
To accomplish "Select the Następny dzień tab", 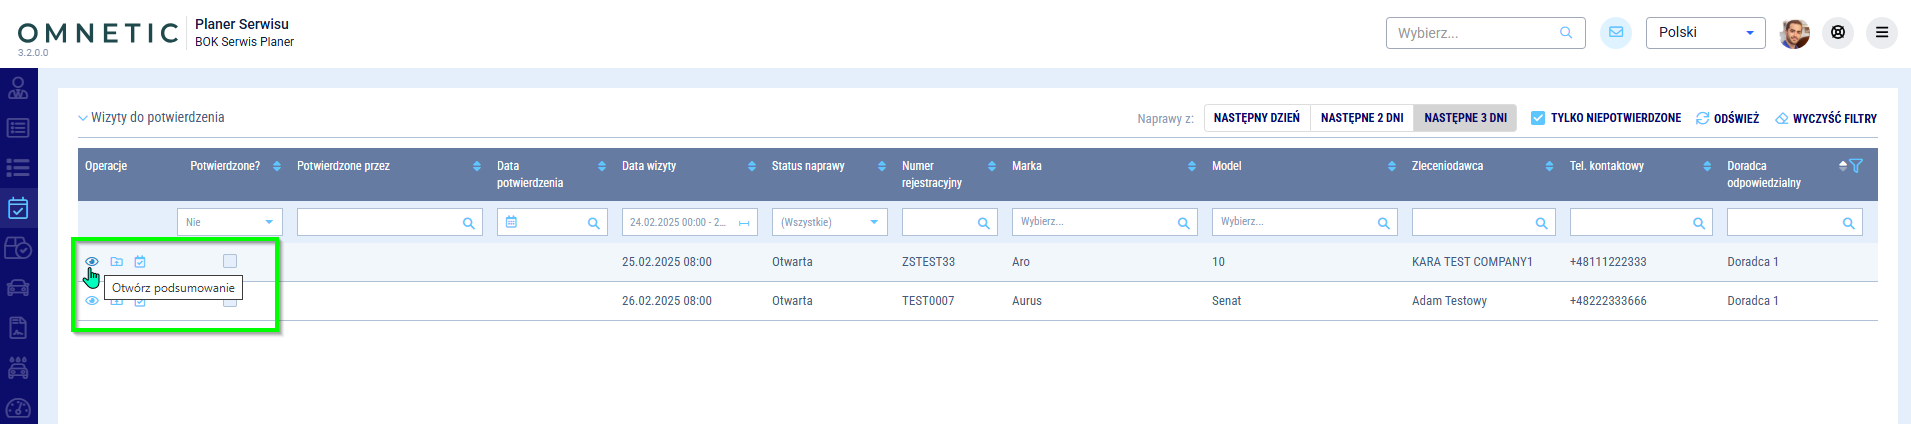I will coord(1256,118).
